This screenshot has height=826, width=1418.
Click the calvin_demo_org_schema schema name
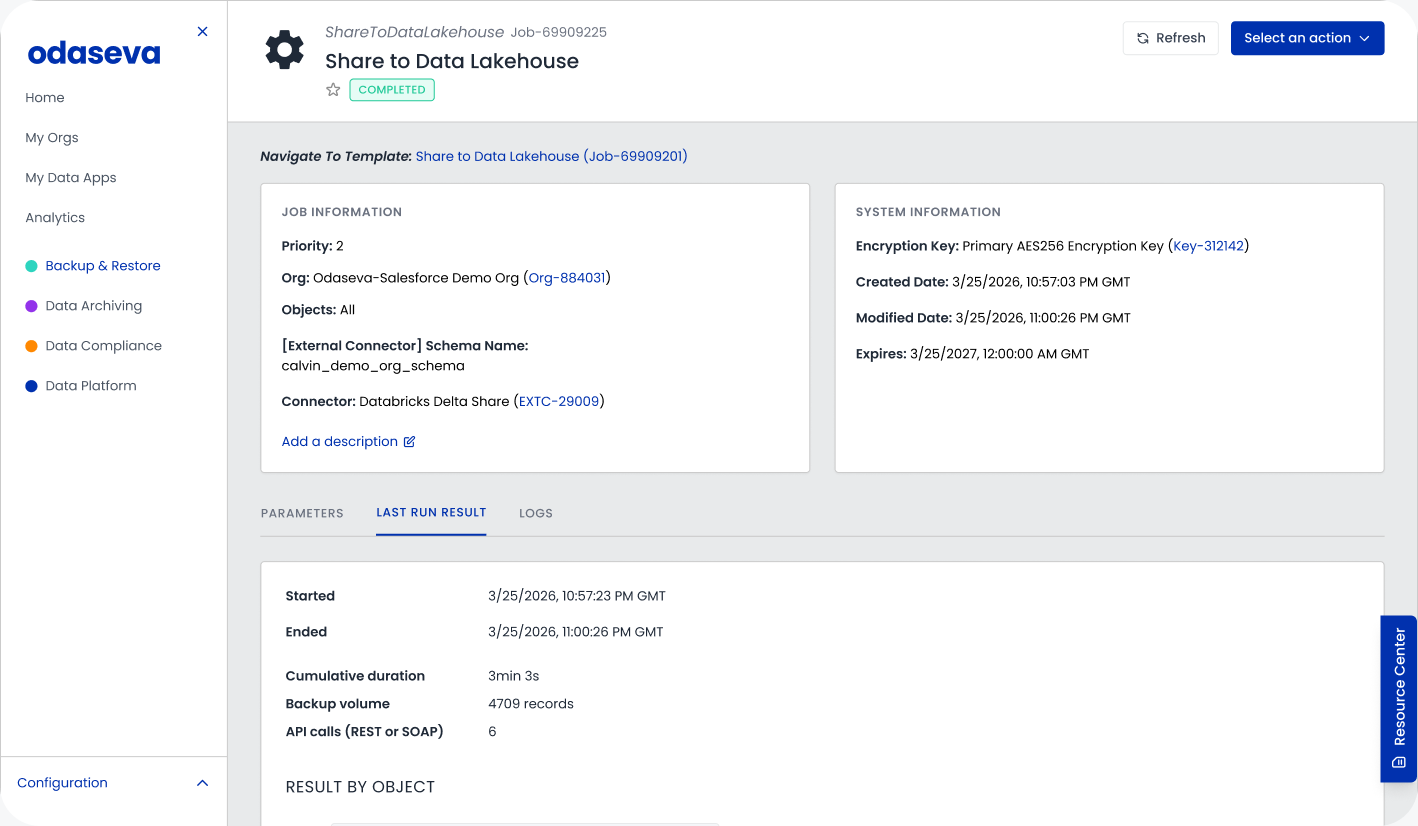coord(373,366)
